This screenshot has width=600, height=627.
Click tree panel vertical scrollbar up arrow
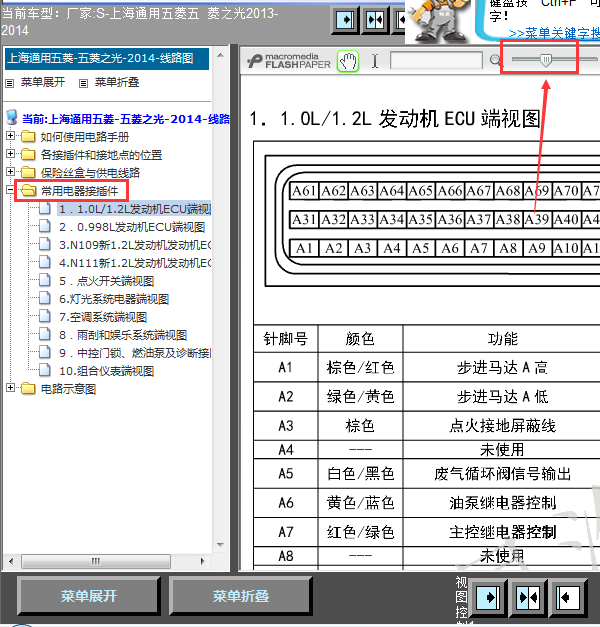[x=220, y=55]
